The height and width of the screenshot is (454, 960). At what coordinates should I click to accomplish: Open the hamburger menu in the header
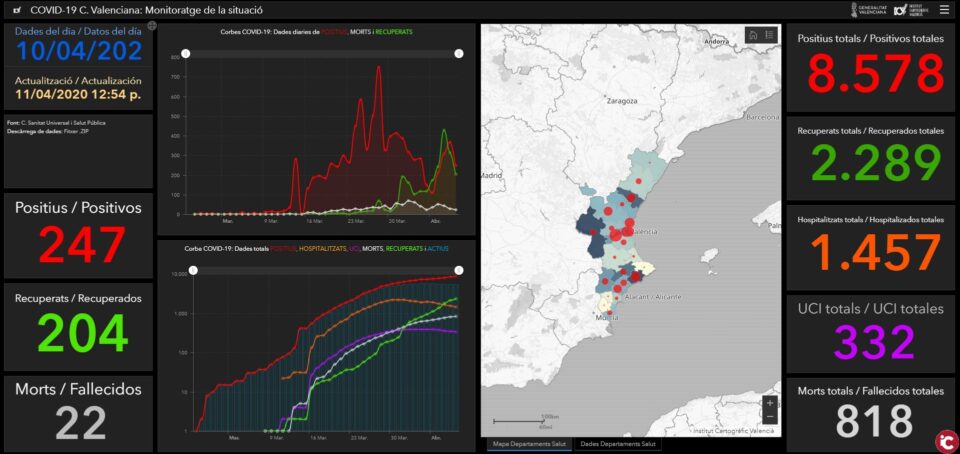coord(943,10)
